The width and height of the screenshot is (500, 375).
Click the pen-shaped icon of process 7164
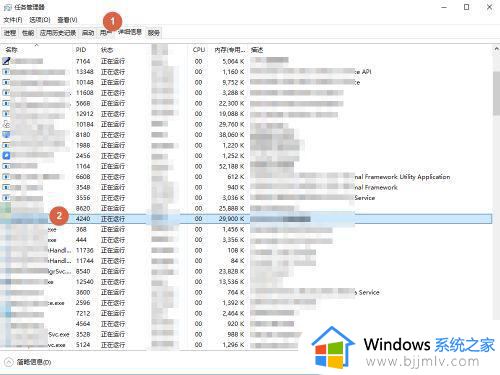pos(6,61)
